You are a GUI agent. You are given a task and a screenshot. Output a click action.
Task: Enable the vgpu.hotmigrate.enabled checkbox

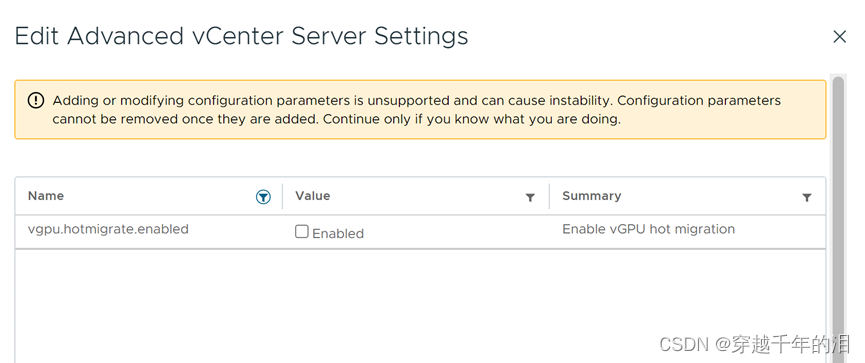tap(302, 232)
